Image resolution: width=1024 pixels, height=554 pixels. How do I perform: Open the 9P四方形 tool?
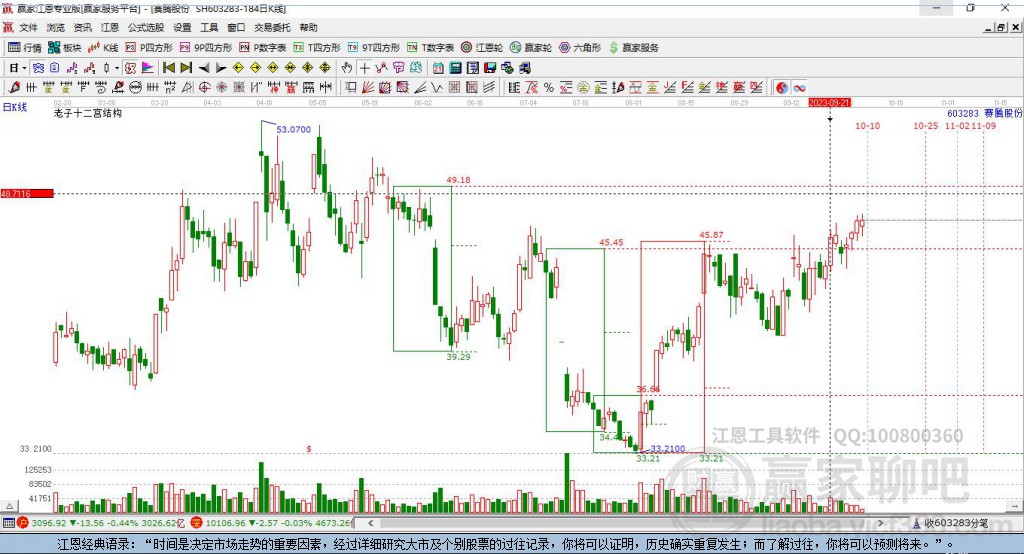206,48
